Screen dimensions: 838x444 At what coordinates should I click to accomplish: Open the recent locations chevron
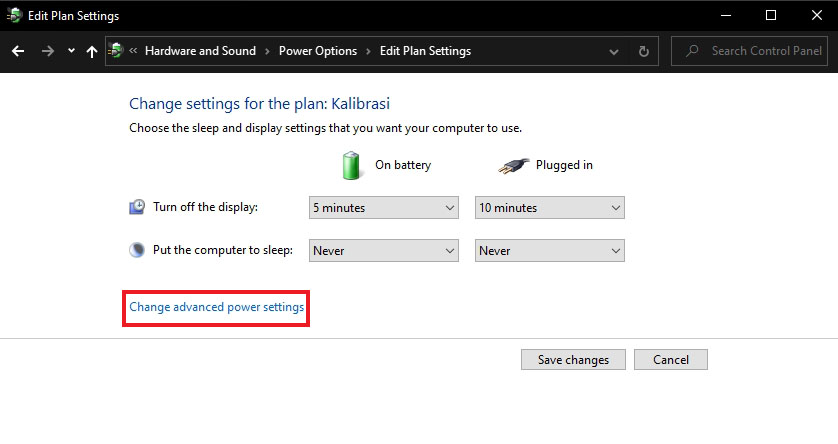[x=70, y=51]
